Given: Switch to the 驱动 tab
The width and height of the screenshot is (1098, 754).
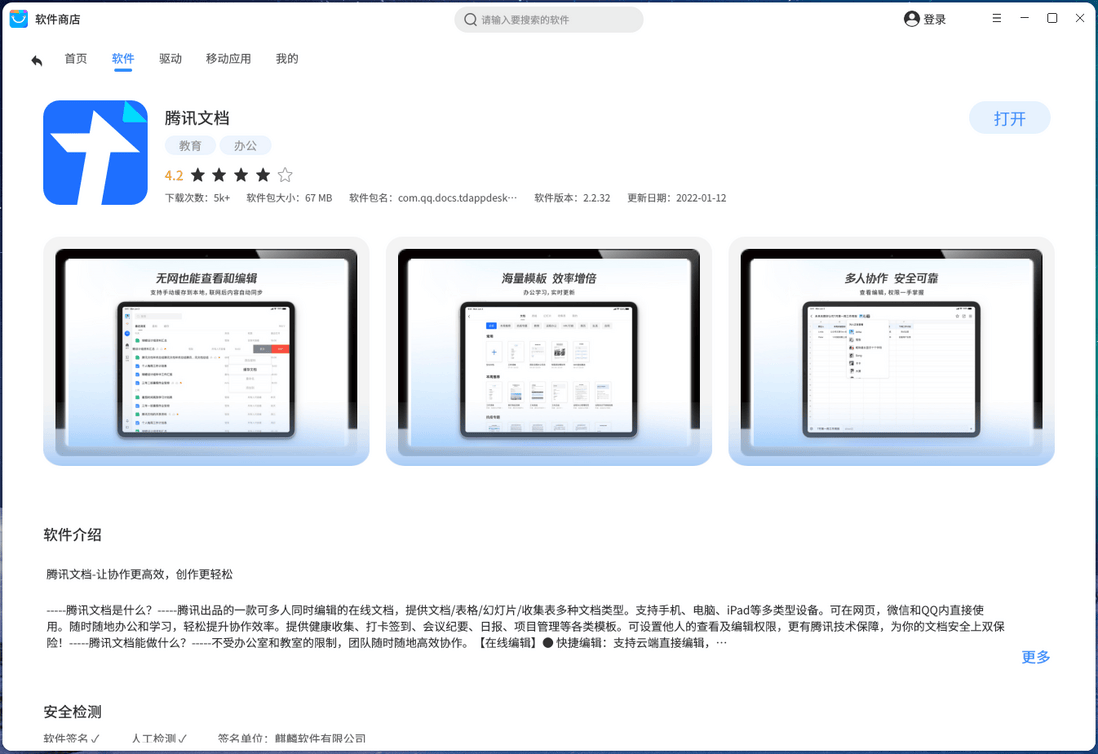Looking at the screenshot, I should (171, 59).
